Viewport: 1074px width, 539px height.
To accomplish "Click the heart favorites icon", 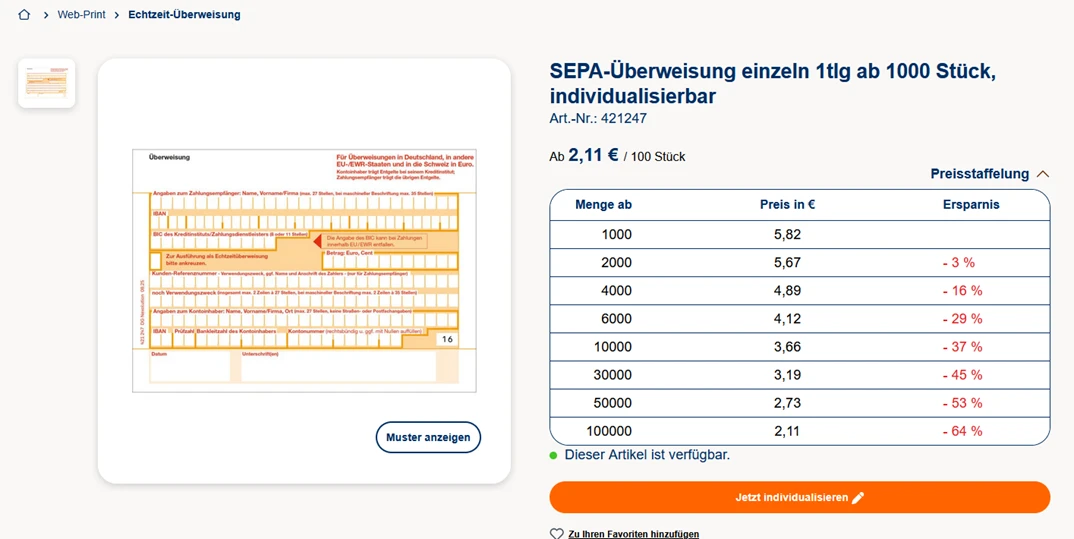I will (557, 534).
